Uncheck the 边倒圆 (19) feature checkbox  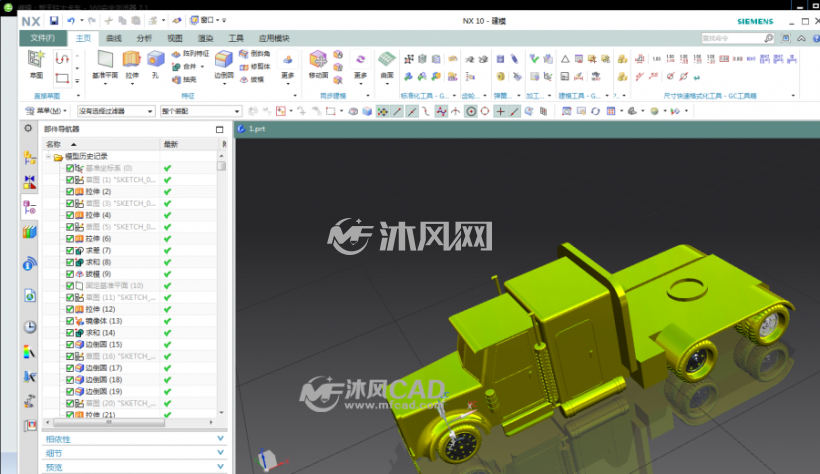pos(70,391)
